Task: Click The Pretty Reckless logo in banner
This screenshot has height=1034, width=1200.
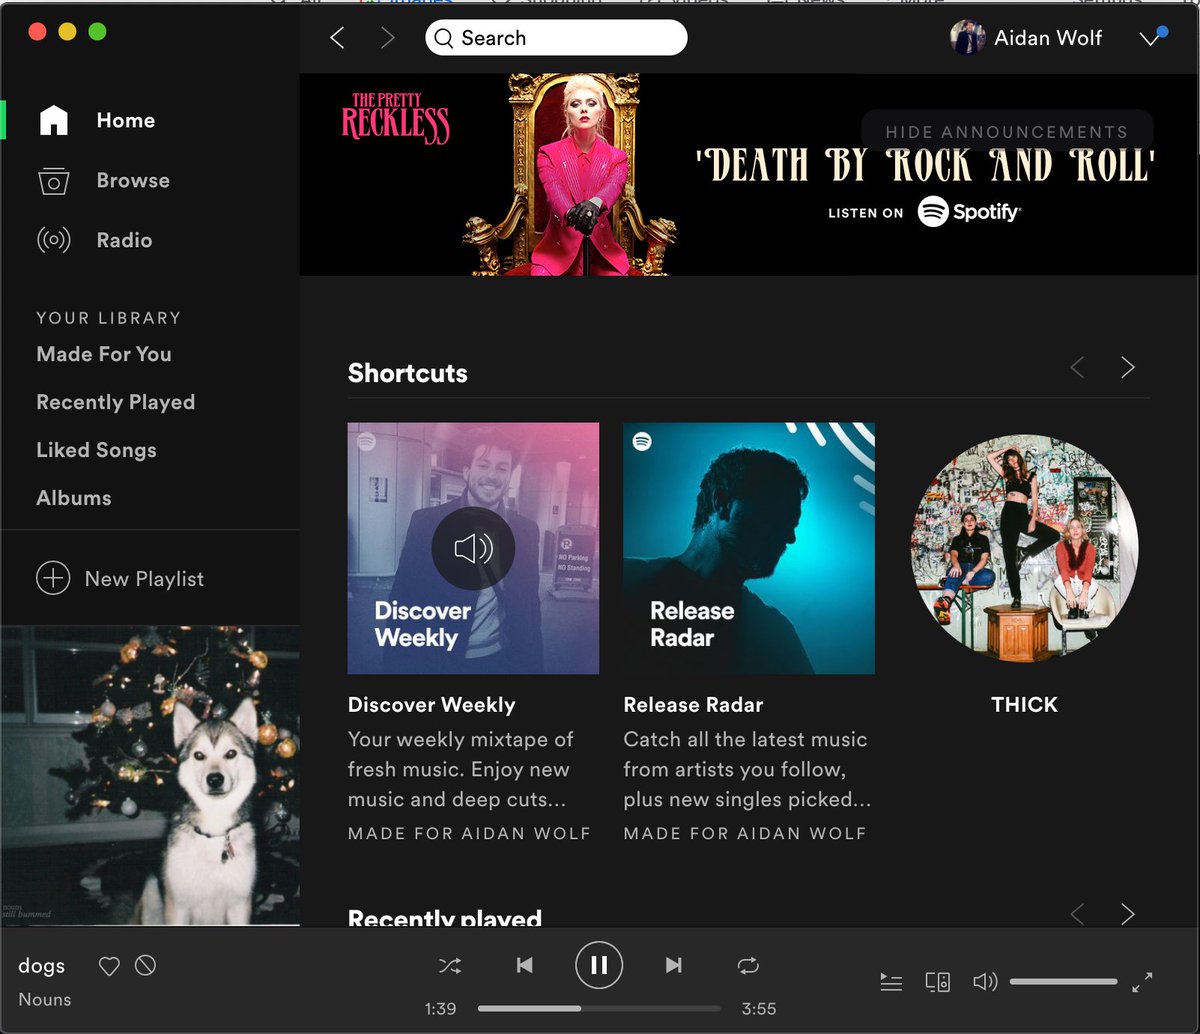Action: point(395,117)
